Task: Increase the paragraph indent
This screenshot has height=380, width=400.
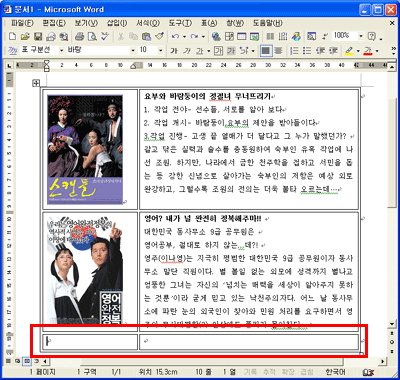Action: (x=333, y=51)
